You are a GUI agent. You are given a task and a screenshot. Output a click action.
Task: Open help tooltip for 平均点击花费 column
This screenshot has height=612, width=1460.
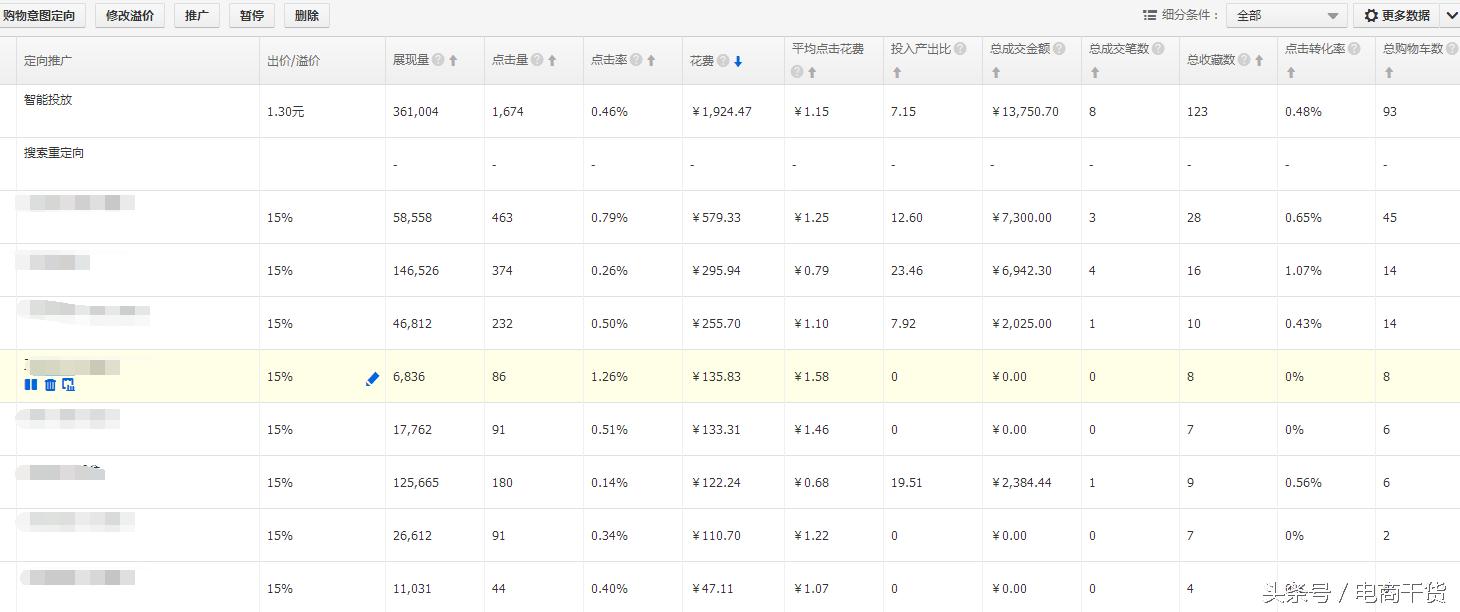(798, 72)
